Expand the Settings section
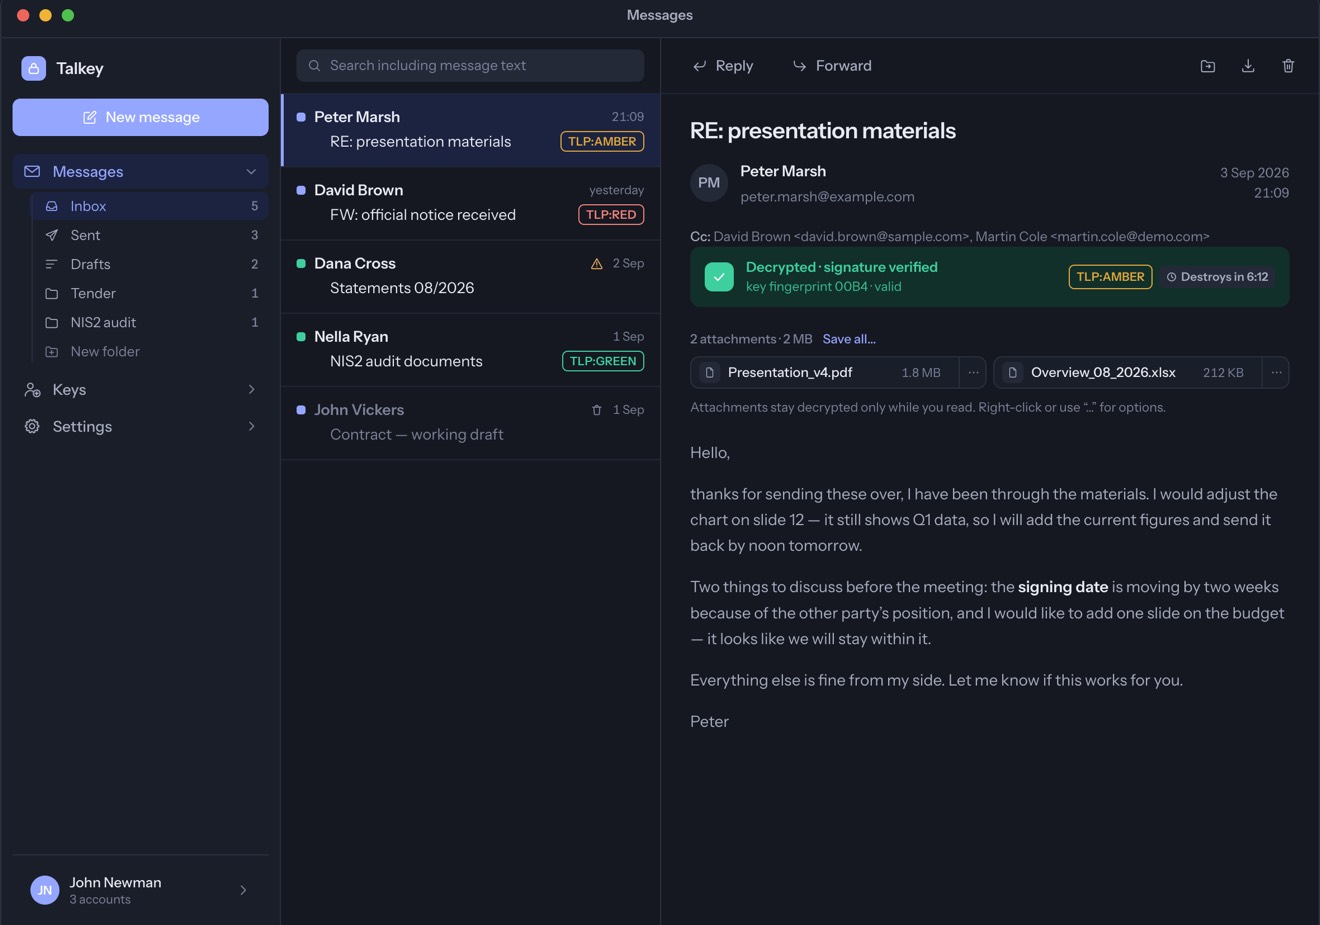Screen dimensions: 1320x925 [140, 427]
